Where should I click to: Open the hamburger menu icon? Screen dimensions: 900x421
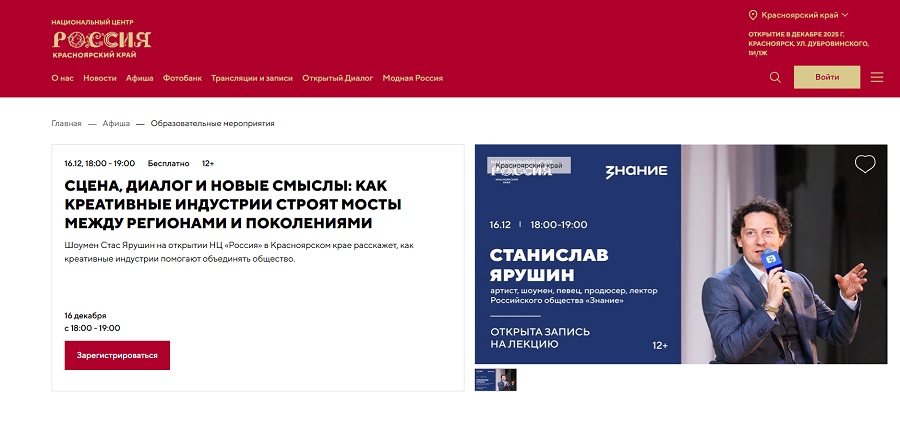(x=877, y=77)
